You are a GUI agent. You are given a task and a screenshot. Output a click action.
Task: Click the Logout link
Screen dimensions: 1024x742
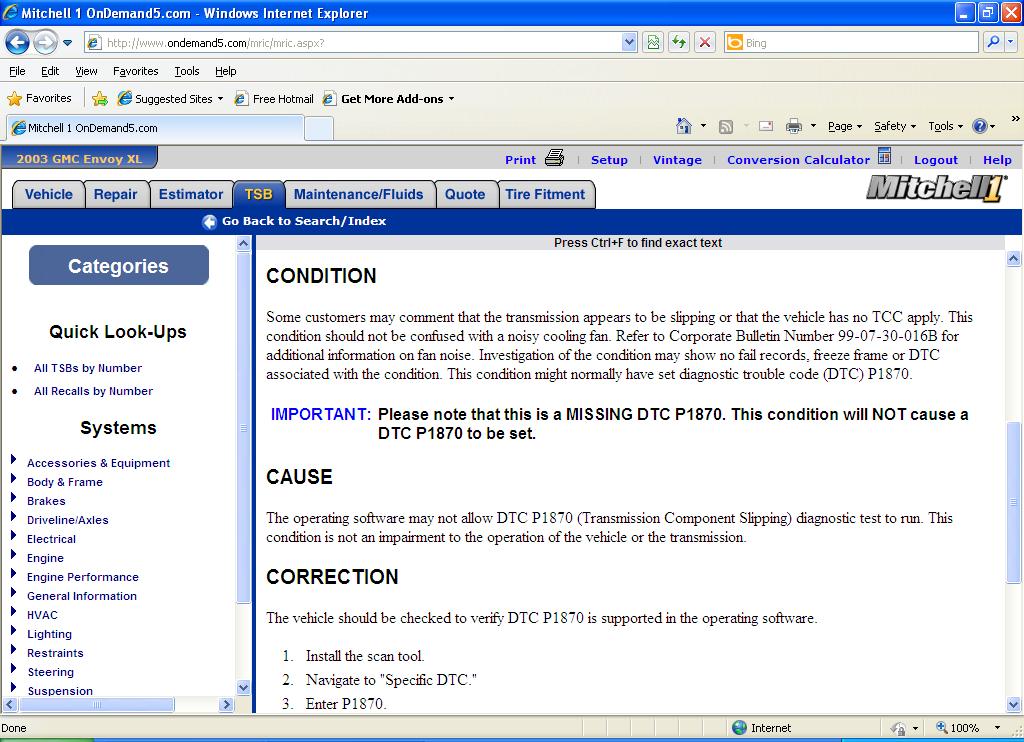(936, 160)
